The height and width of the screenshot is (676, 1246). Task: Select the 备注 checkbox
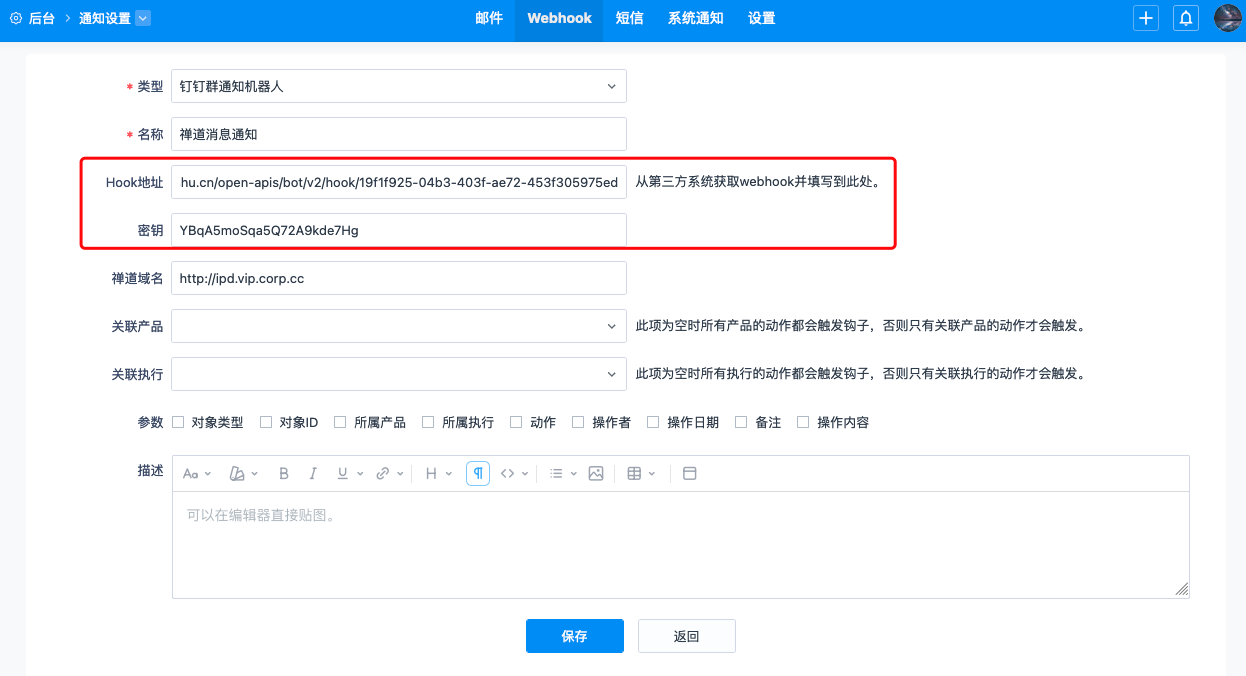pos(741,422)
